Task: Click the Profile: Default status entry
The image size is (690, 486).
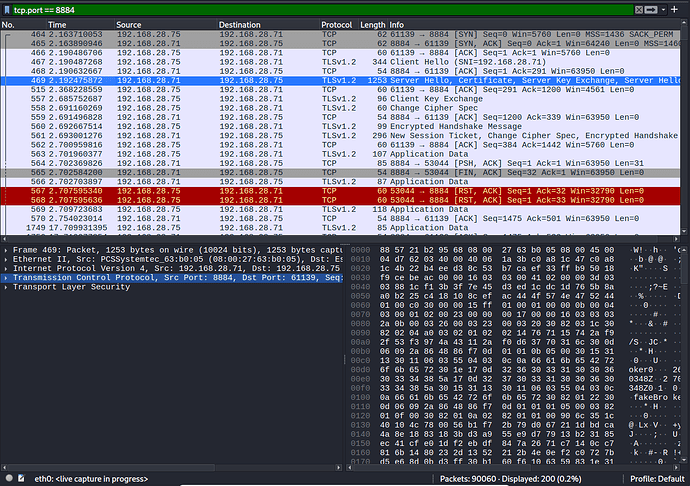Action: [657, 479]
